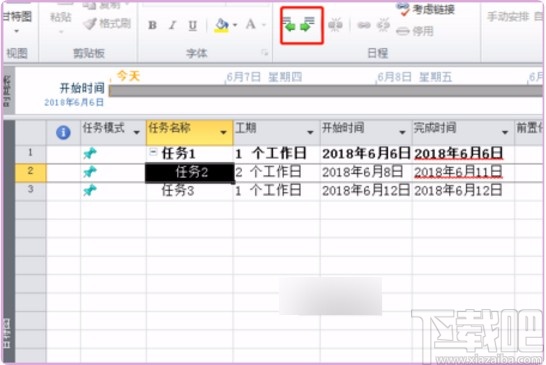Click the Link Tasks chain icon

[364, 25]
